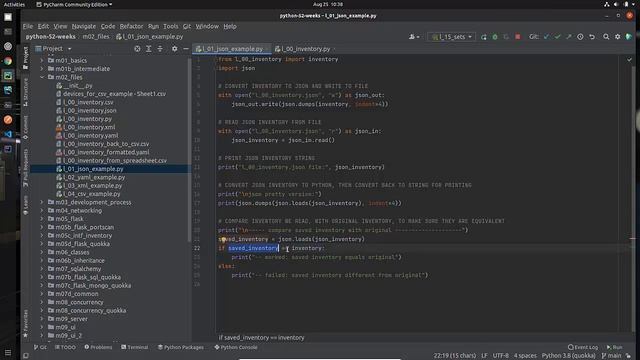Open the Event Log
Viewport: 640px width, 360px height.
pos(583,347)
